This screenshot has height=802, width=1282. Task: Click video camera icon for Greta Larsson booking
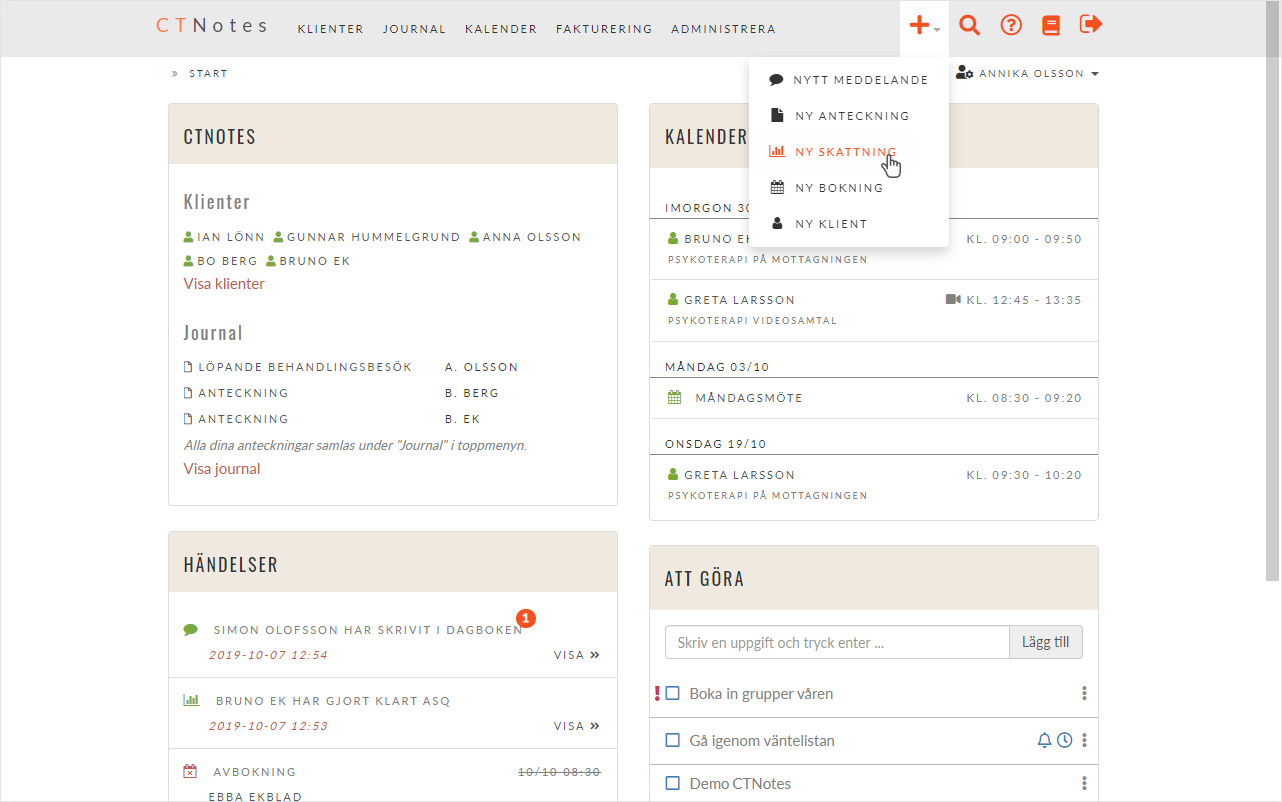point(953,299)
